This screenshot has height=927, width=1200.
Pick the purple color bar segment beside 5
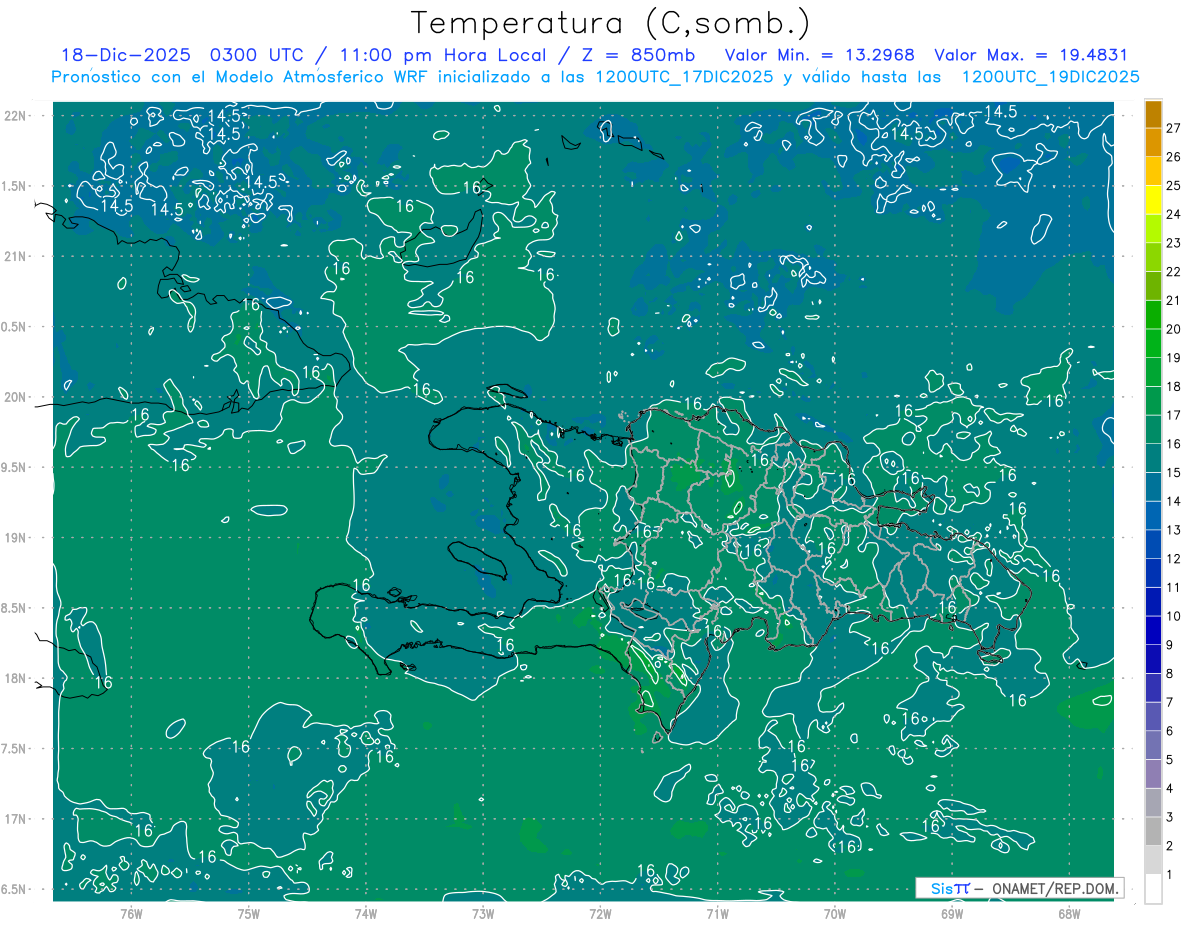click(1153, 745)
